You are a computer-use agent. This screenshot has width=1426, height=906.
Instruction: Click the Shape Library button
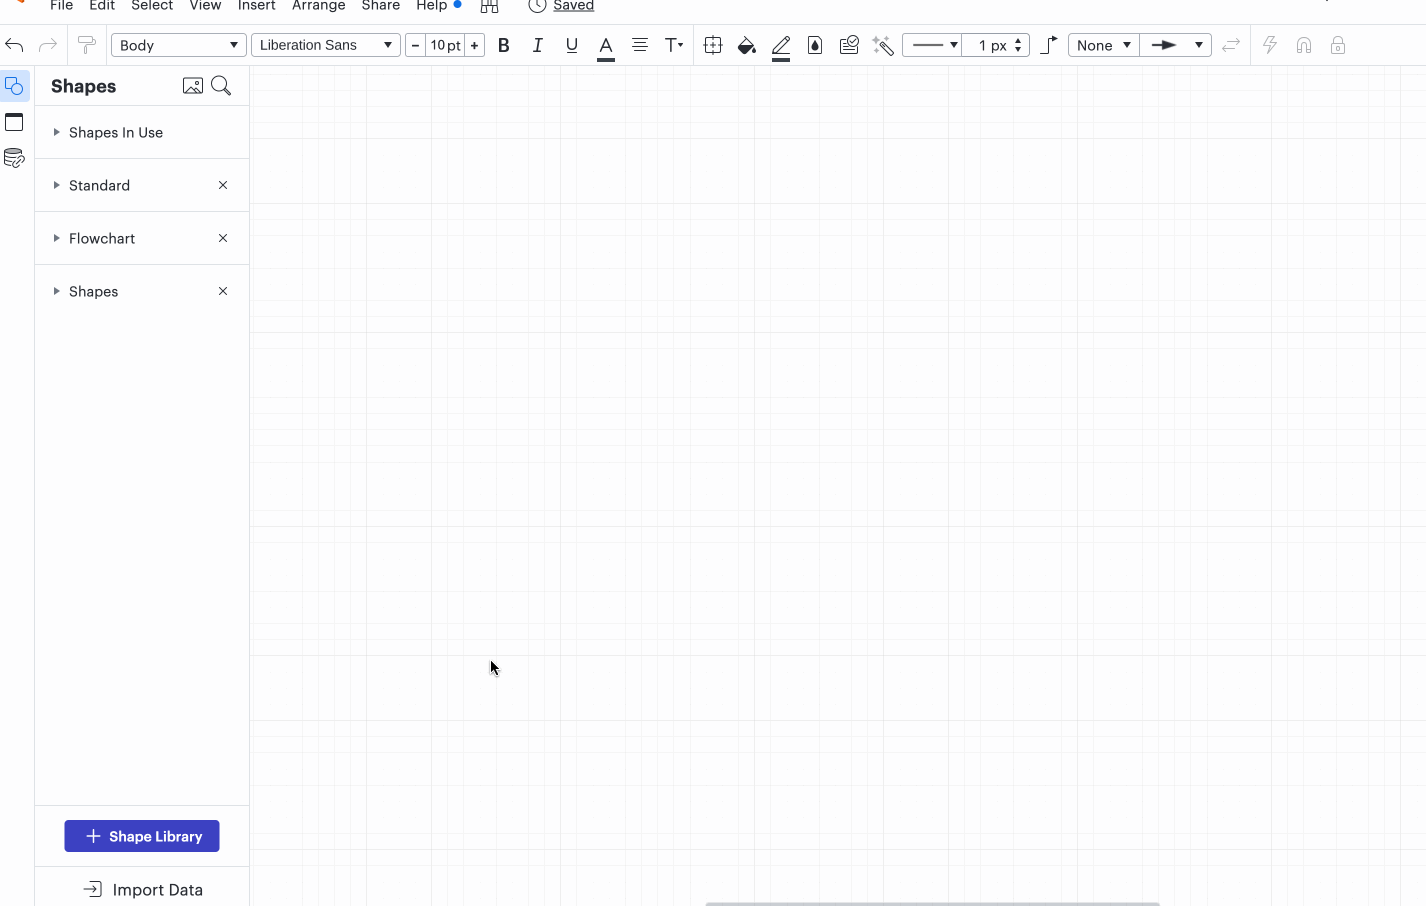coord(142,836)
